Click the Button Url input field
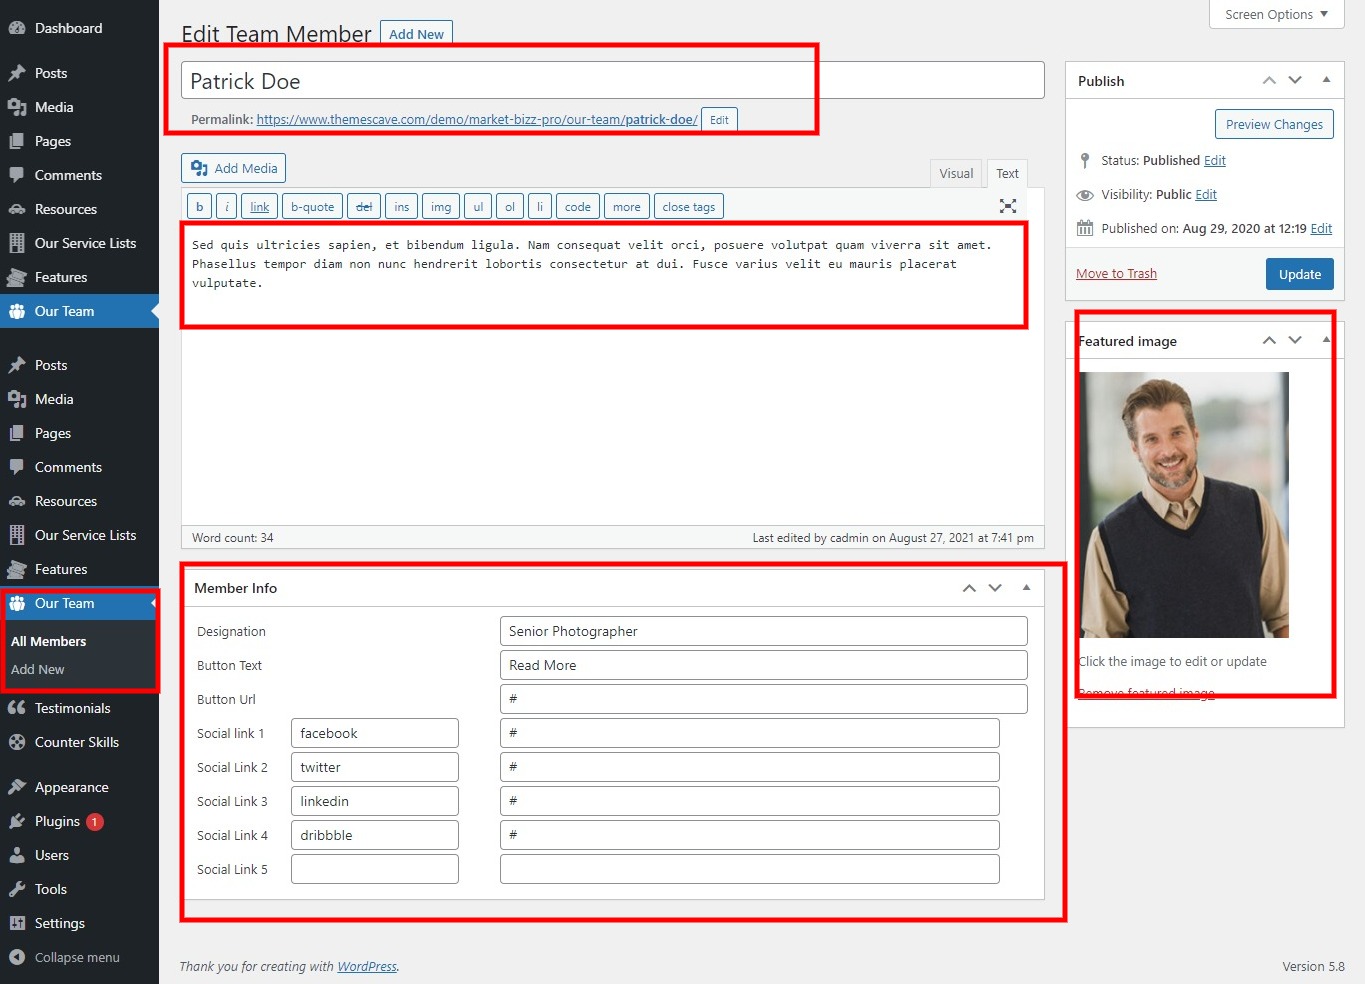This screenshot has height=984, width=1365. [763, 699]
